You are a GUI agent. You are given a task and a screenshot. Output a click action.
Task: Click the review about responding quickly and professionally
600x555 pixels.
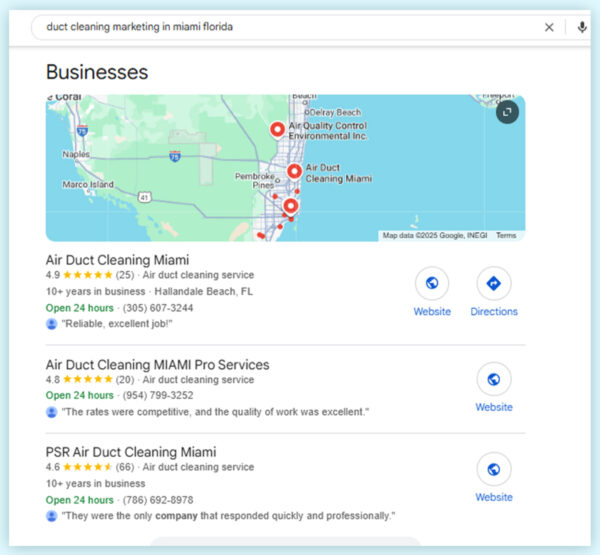pyautogui.click(x=228, y=516)
